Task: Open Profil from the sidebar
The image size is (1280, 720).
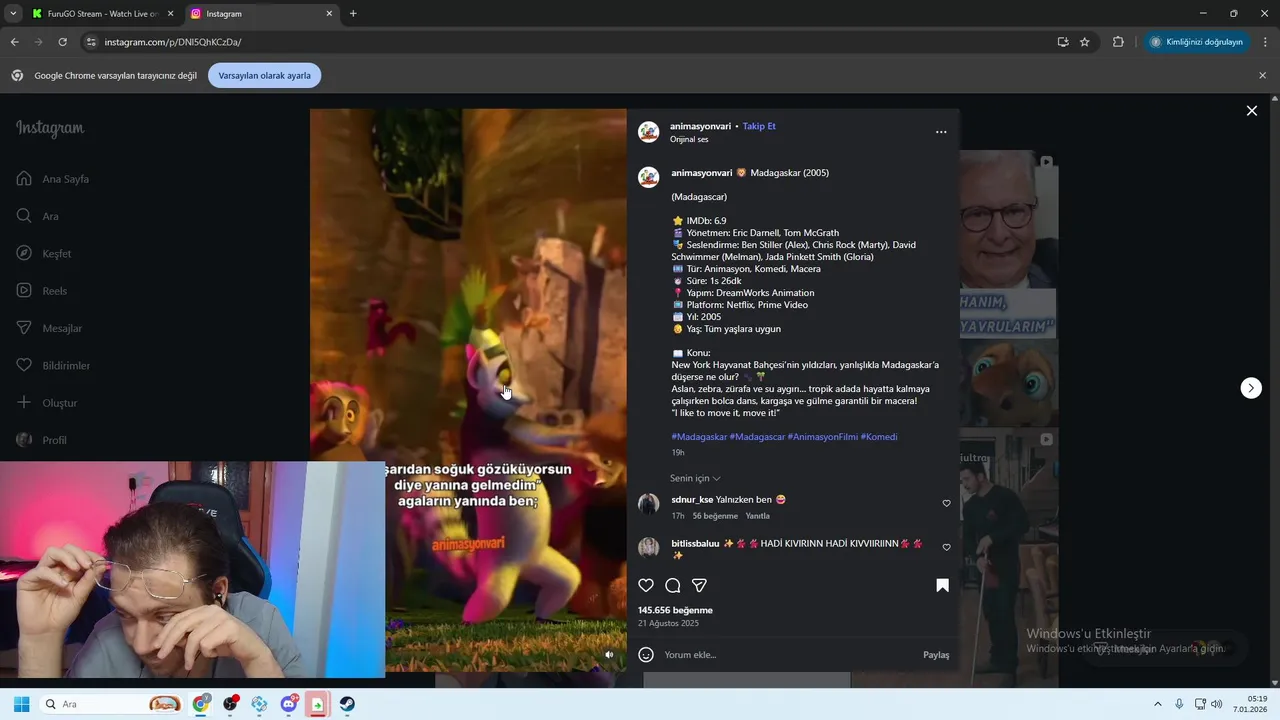Action: click(x=42, y=440)
